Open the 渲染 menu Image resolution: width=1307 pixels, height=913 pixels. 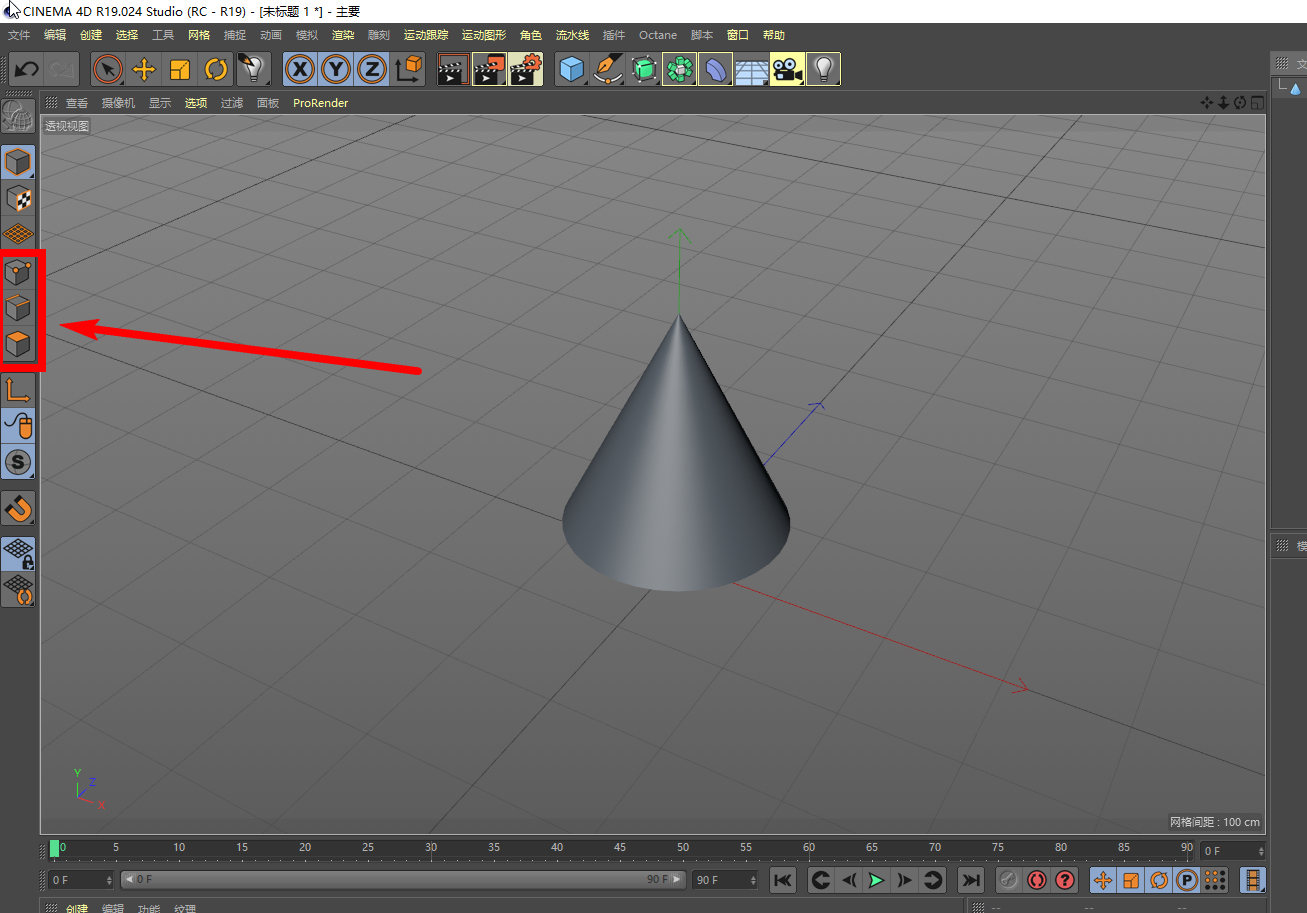pyautogui.click(x=343, y=35)
